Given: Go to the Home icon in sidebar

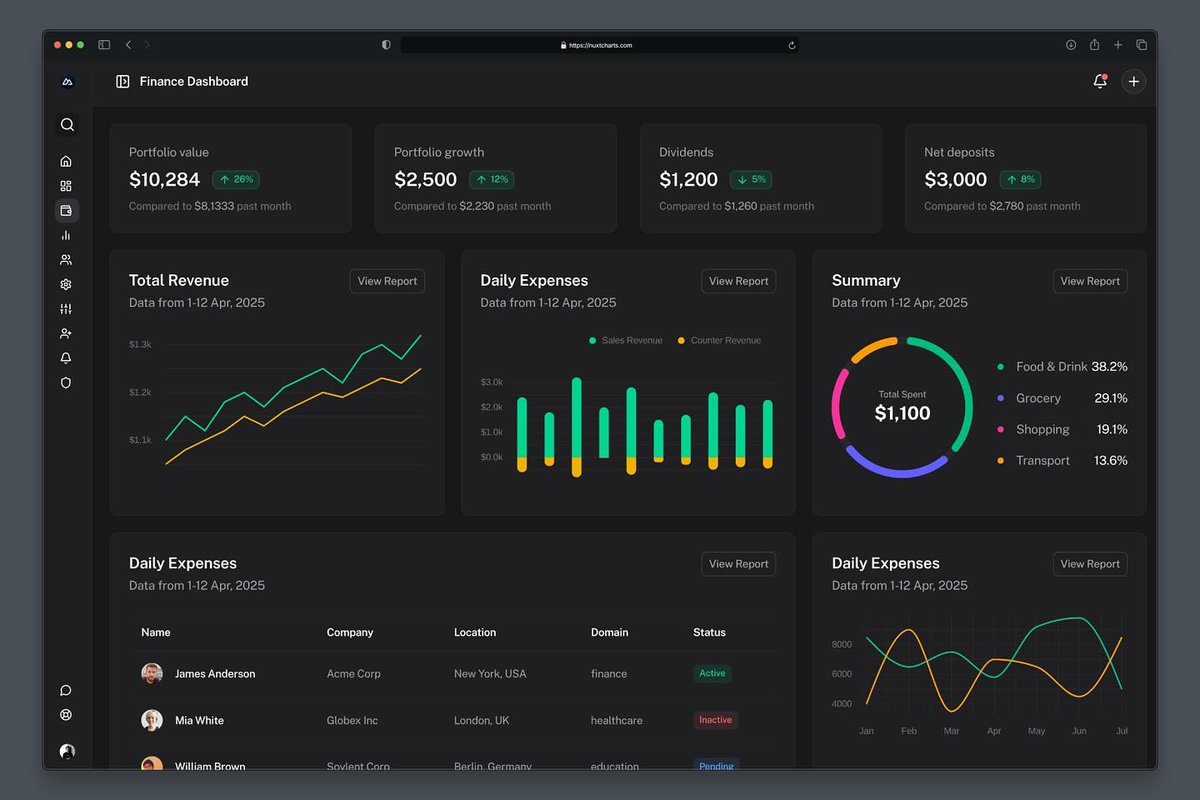Looking at the screenshot, I should click(x=66, y=161).
